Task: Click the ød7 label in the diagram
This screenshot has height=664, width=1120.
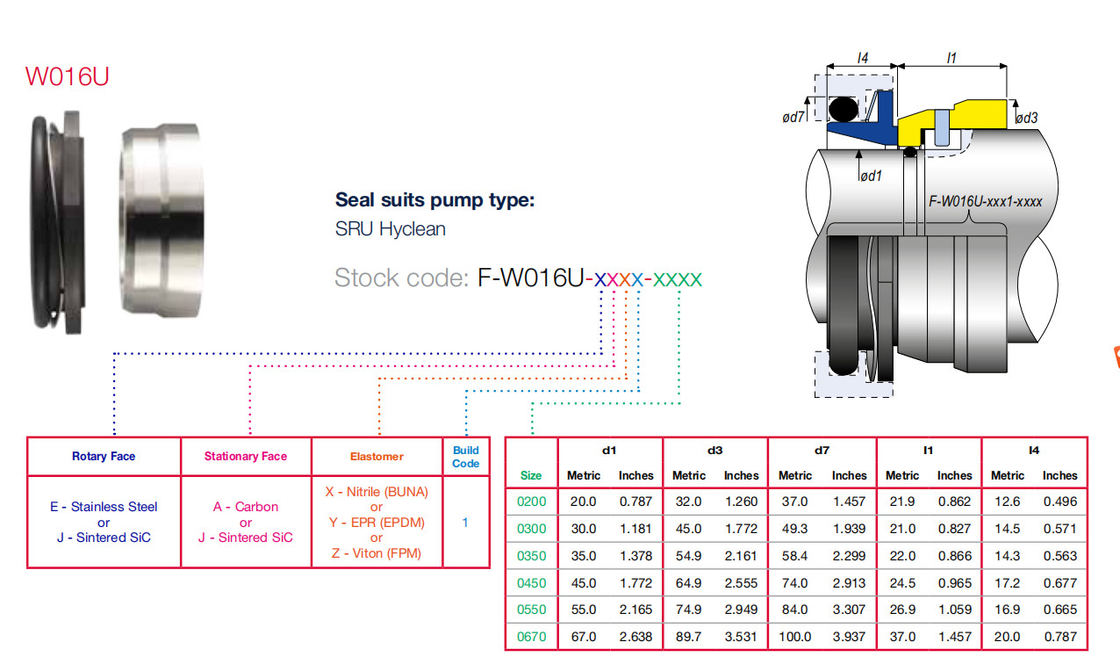Action: pyautogui.click(x=794, y=116)
